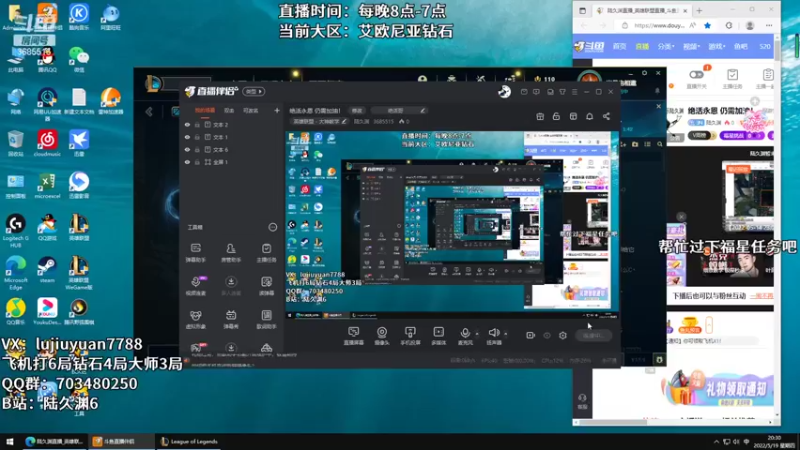This screenshot has width=800, height=450.
Task: Click Edge address bar URL
Action: (659, 26)
